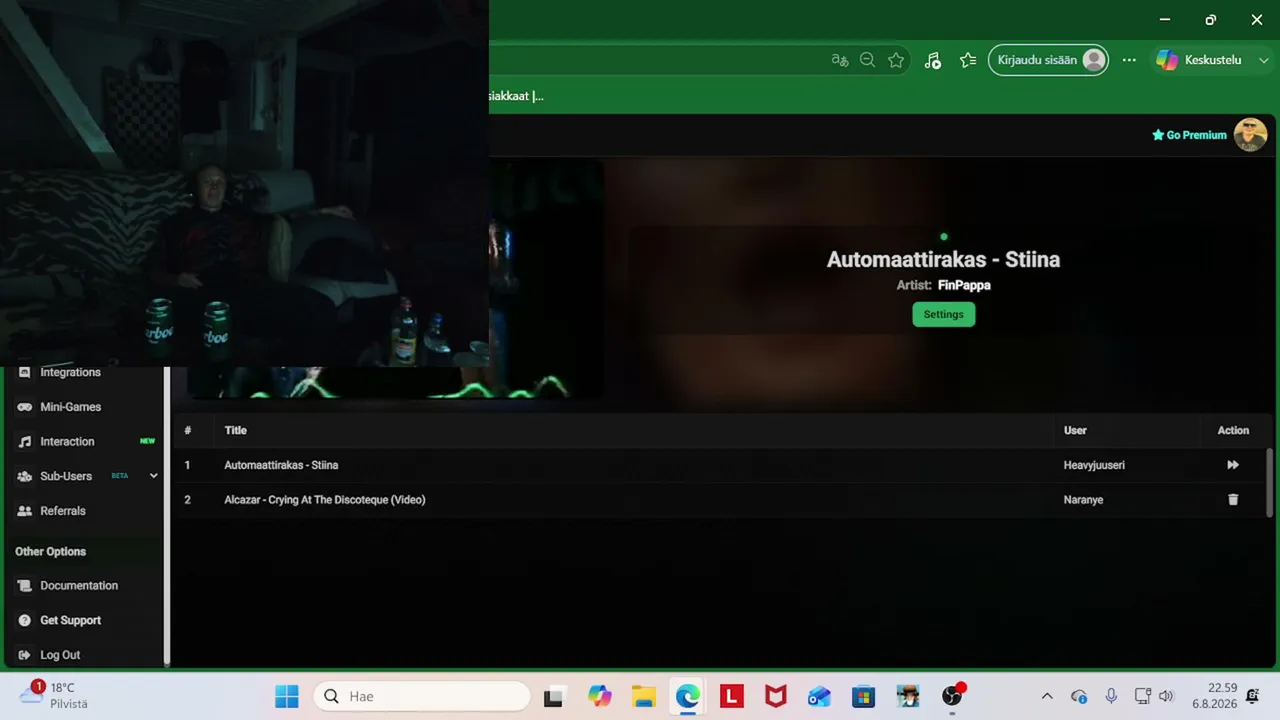
Task: Open browser settings and more menu
Action: tap(1129, 60)
